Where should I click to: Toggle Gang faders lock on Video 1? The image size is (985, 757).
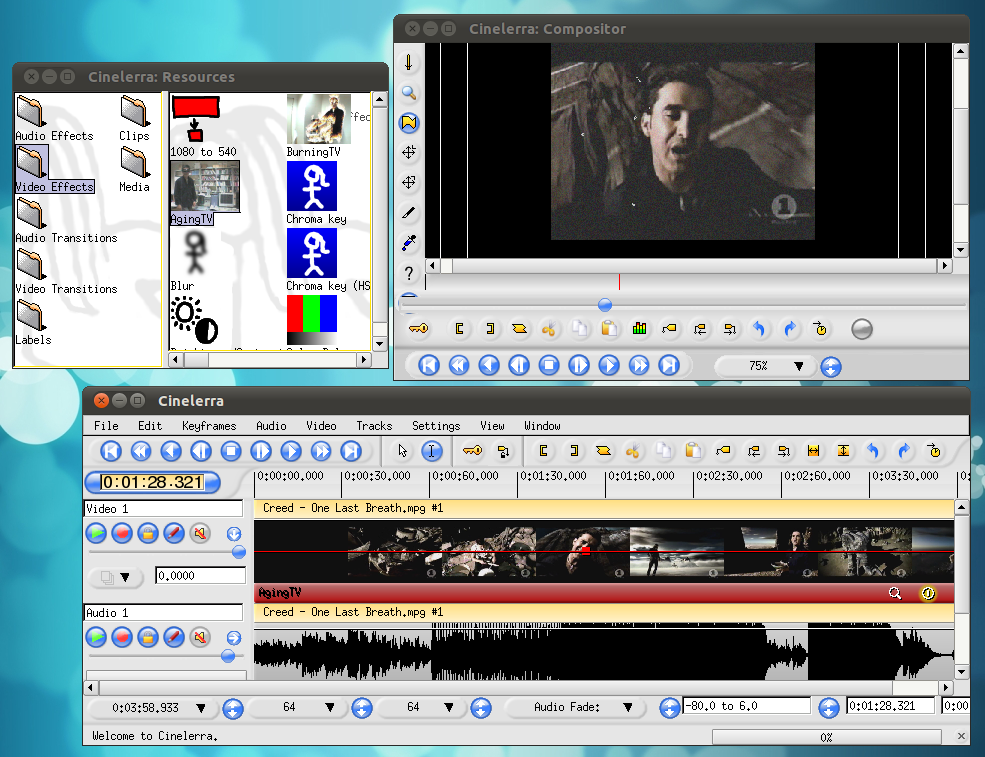(x=148, y=533)
